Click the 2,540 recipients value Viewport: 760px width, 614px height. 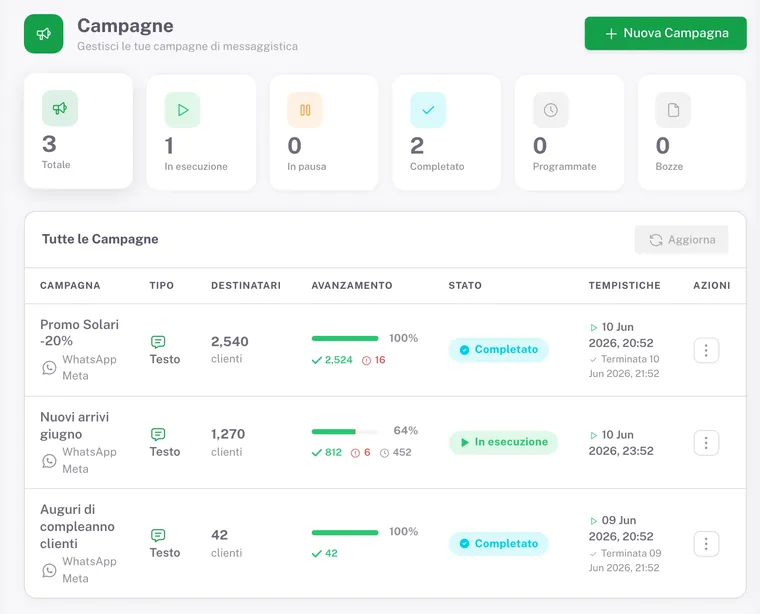(x=230, y=342)
